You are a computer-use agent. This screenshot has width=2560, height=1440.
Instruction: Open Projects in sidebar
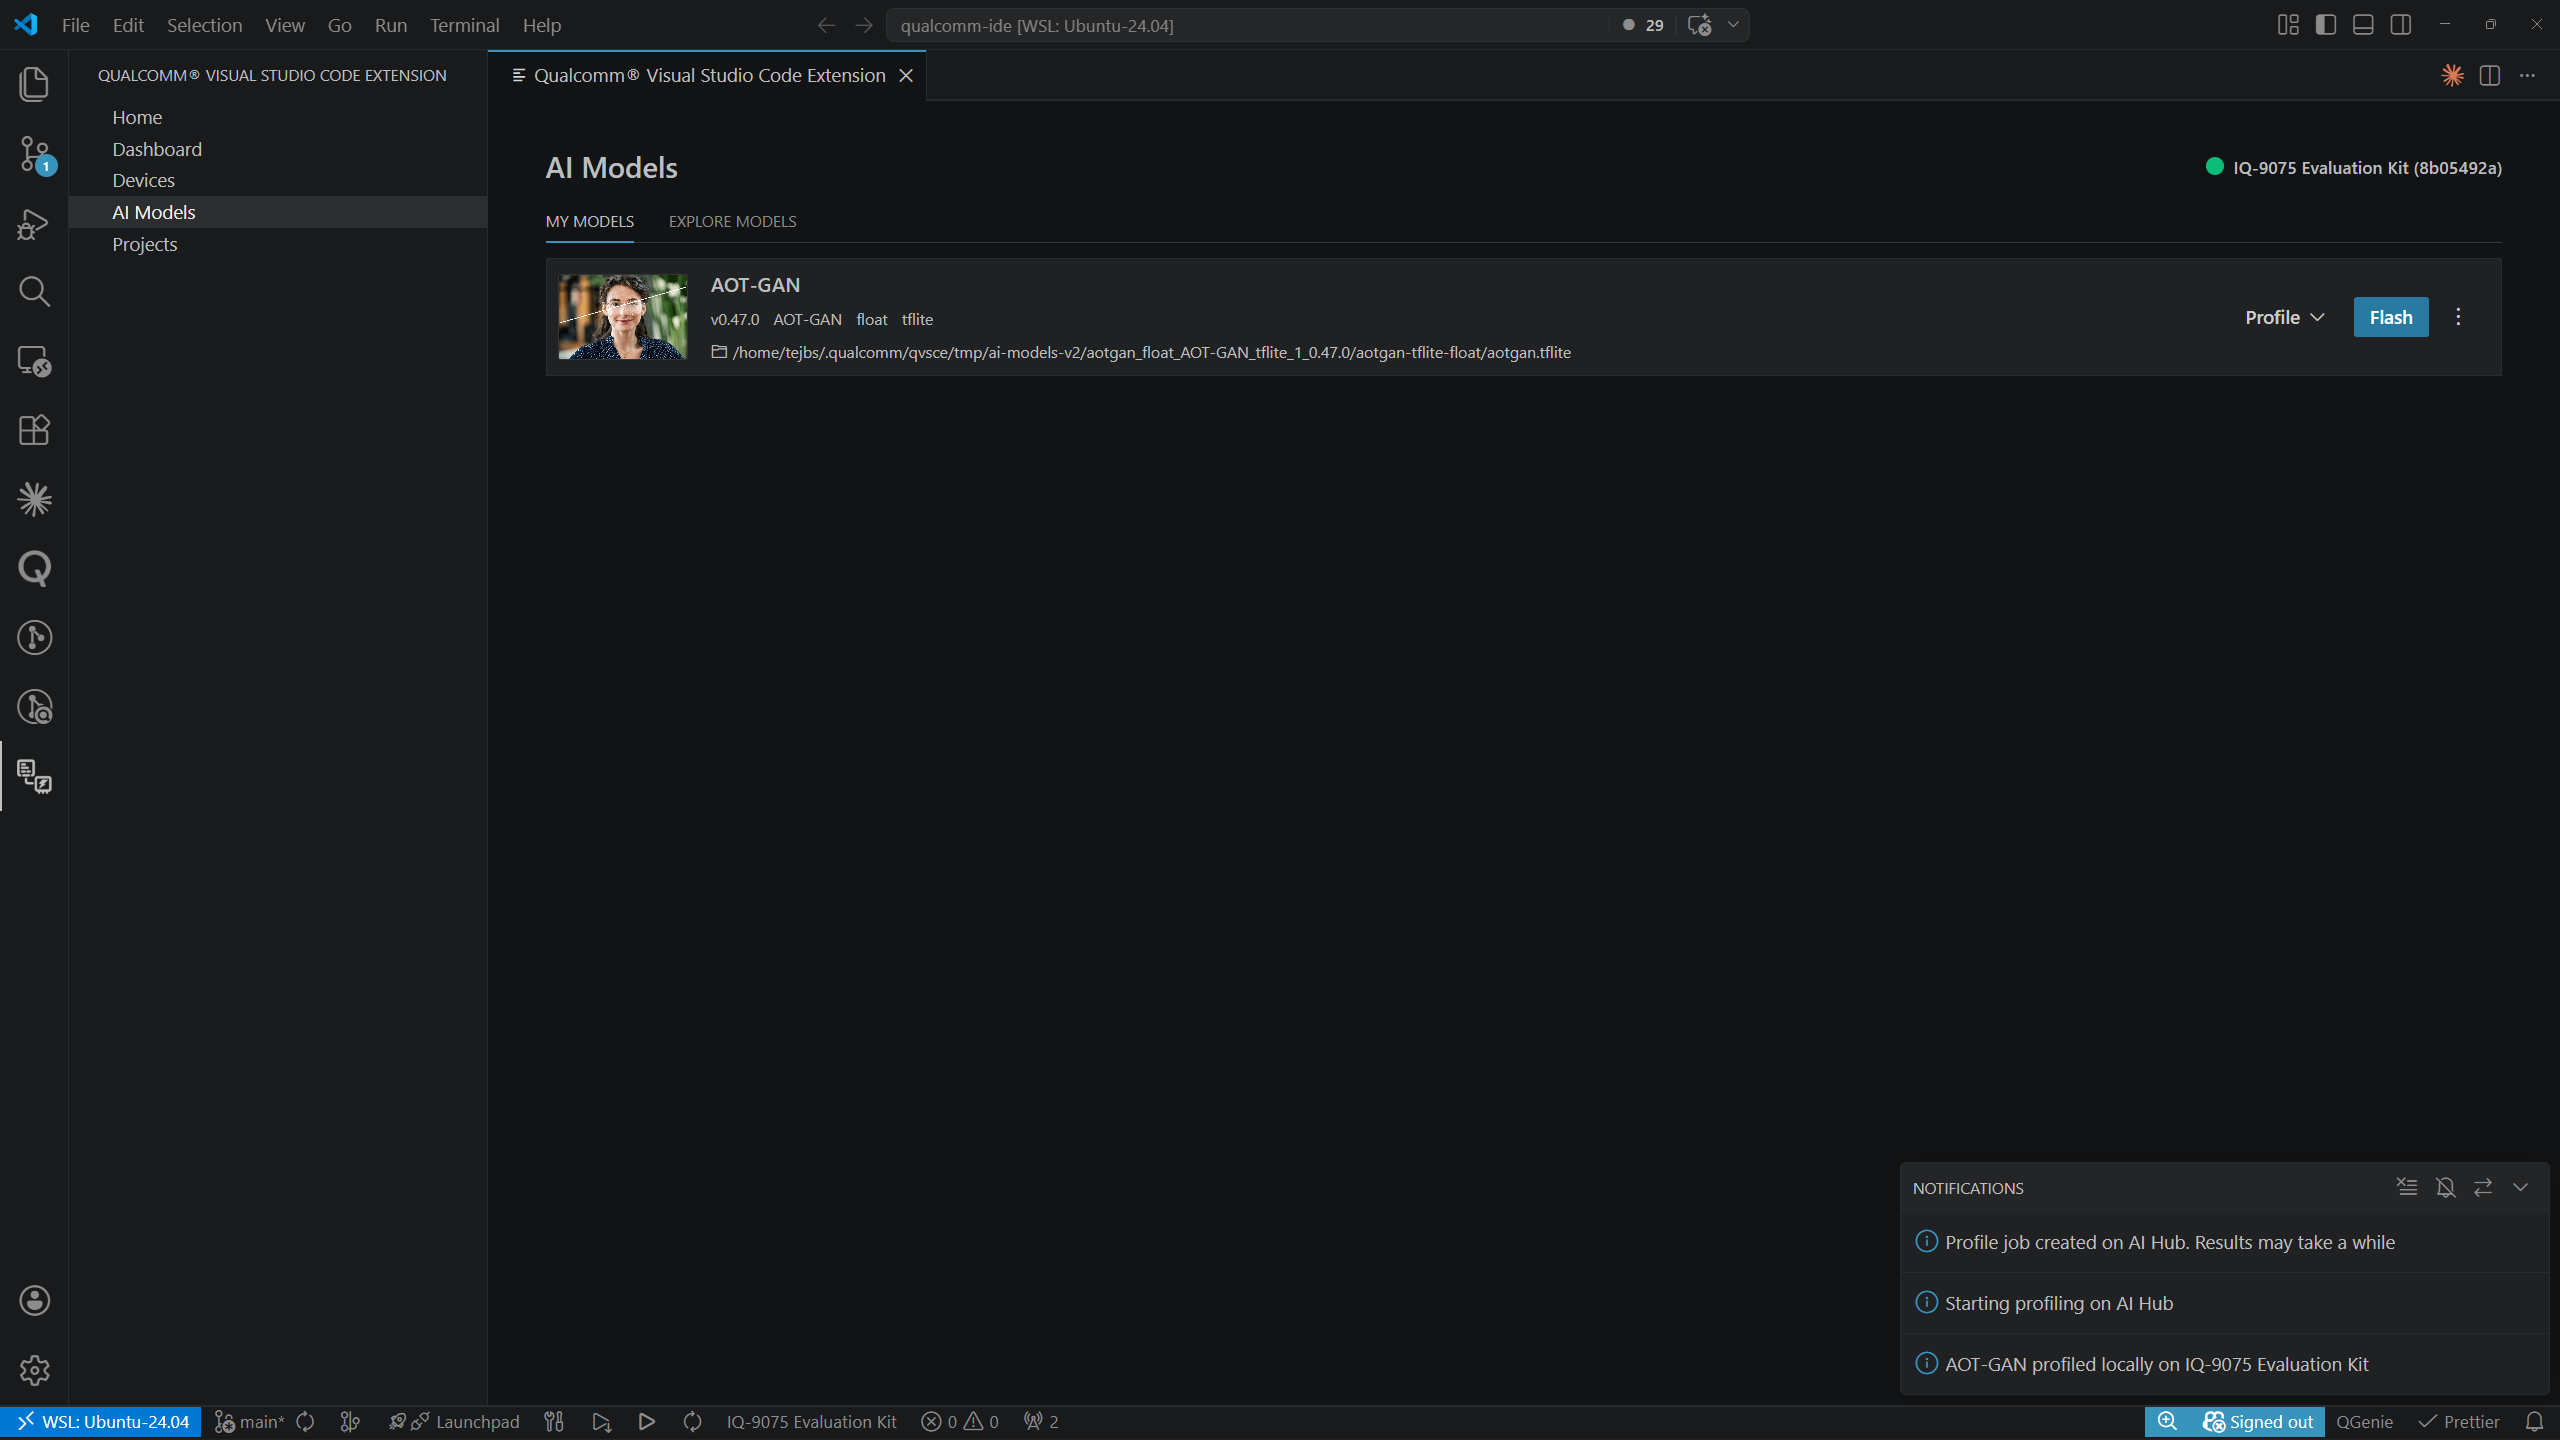pos(278,244)
